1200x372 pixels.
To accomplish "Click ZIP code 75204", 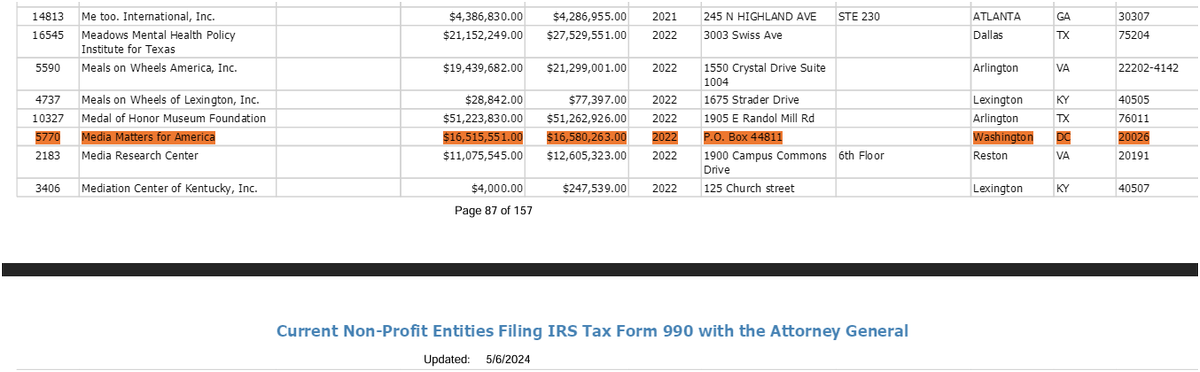I will point(1135,35).
